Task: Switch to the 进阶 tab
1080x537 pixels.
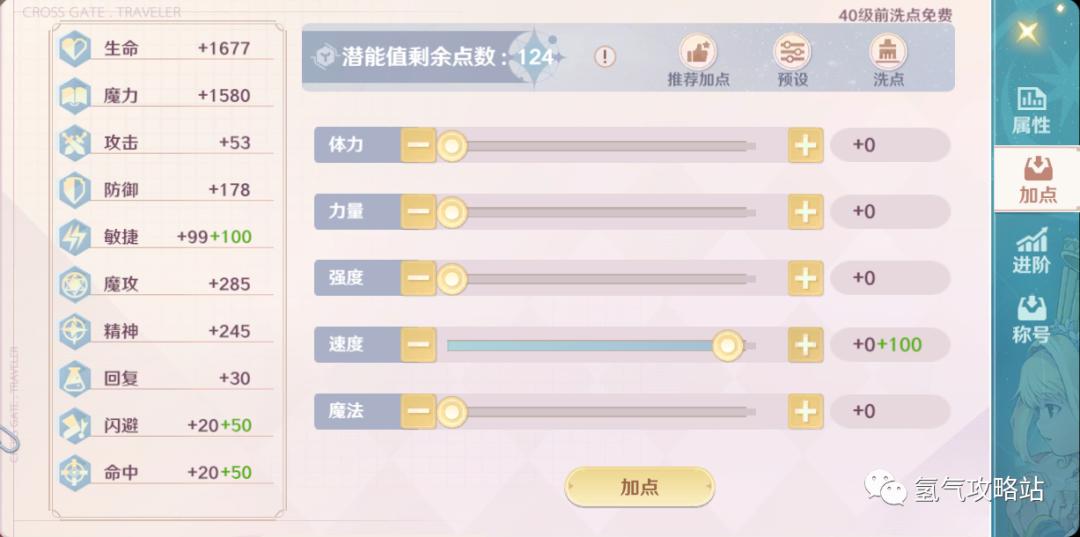Action: [x=1032, y=251]
